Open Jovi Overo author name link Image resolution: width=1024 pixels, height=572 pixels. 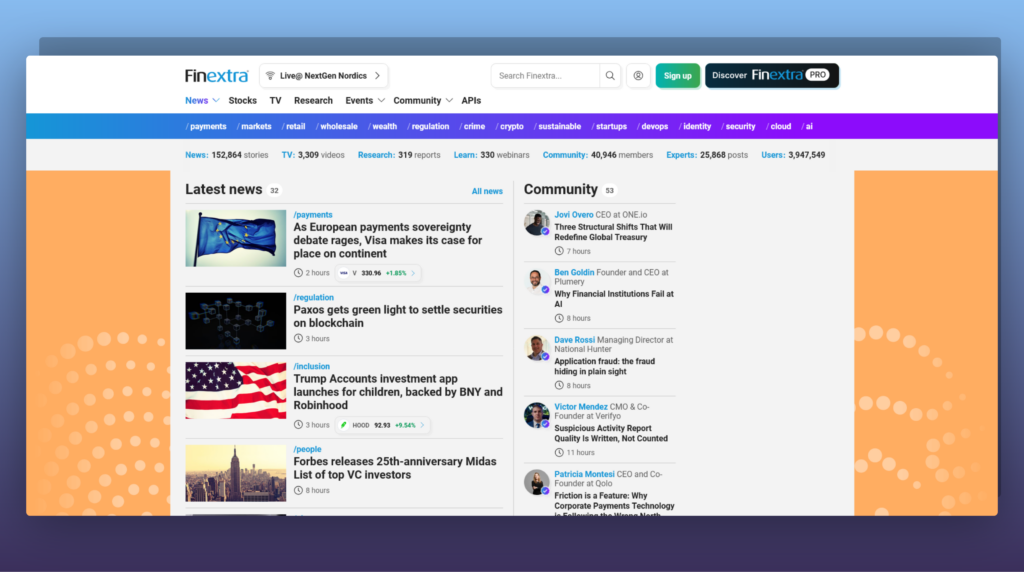tap(573, 215)
